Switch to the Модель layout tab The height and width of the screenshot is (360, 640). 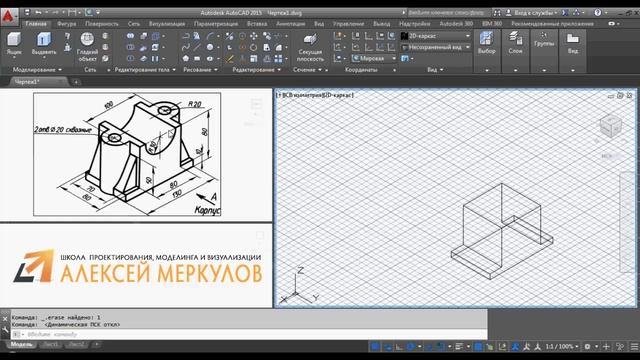[x=21, y=344]
